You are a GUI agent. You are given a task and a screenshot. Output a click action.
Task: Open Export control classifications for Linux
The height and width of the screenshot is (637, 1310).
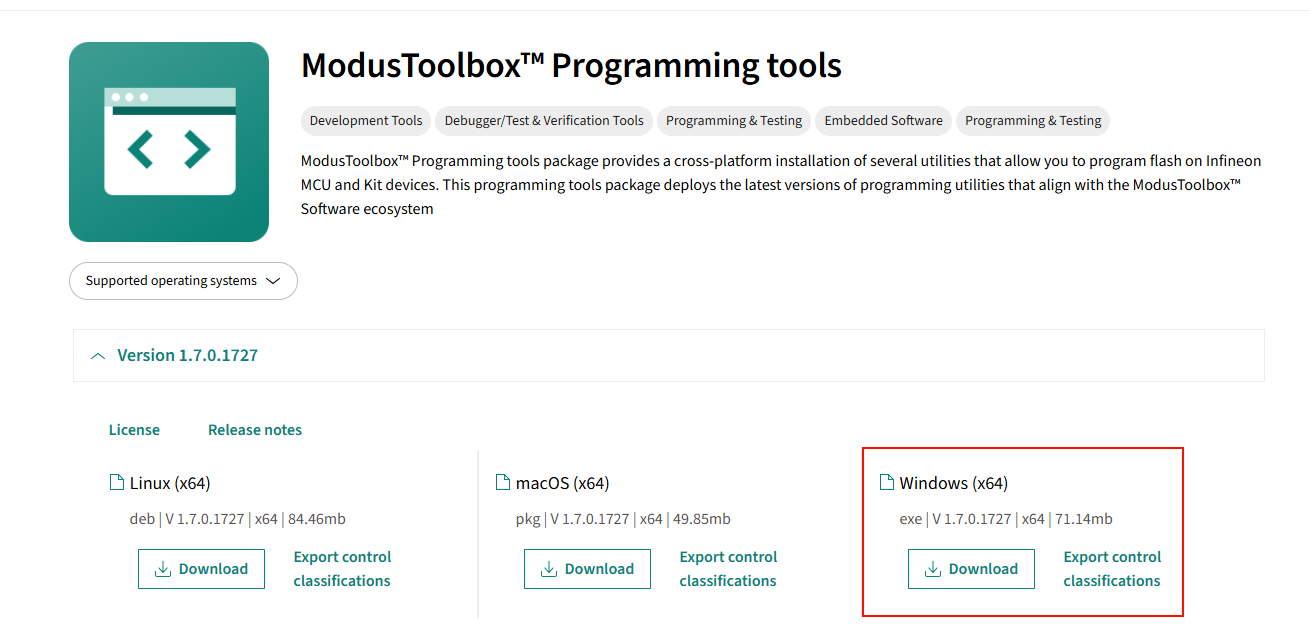click(342, 569)
